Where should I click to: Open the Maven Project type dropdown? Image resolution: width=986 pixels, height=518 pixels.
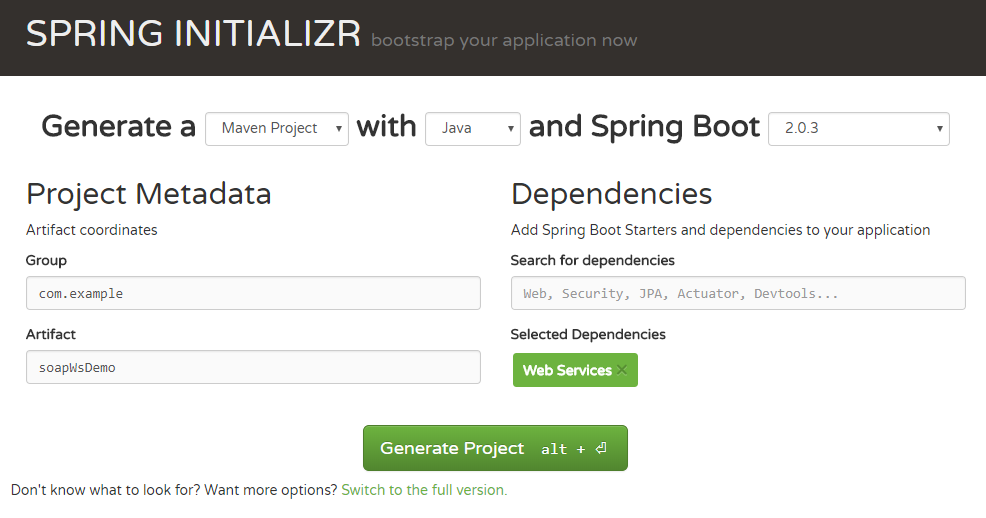[x=277, y=129]
